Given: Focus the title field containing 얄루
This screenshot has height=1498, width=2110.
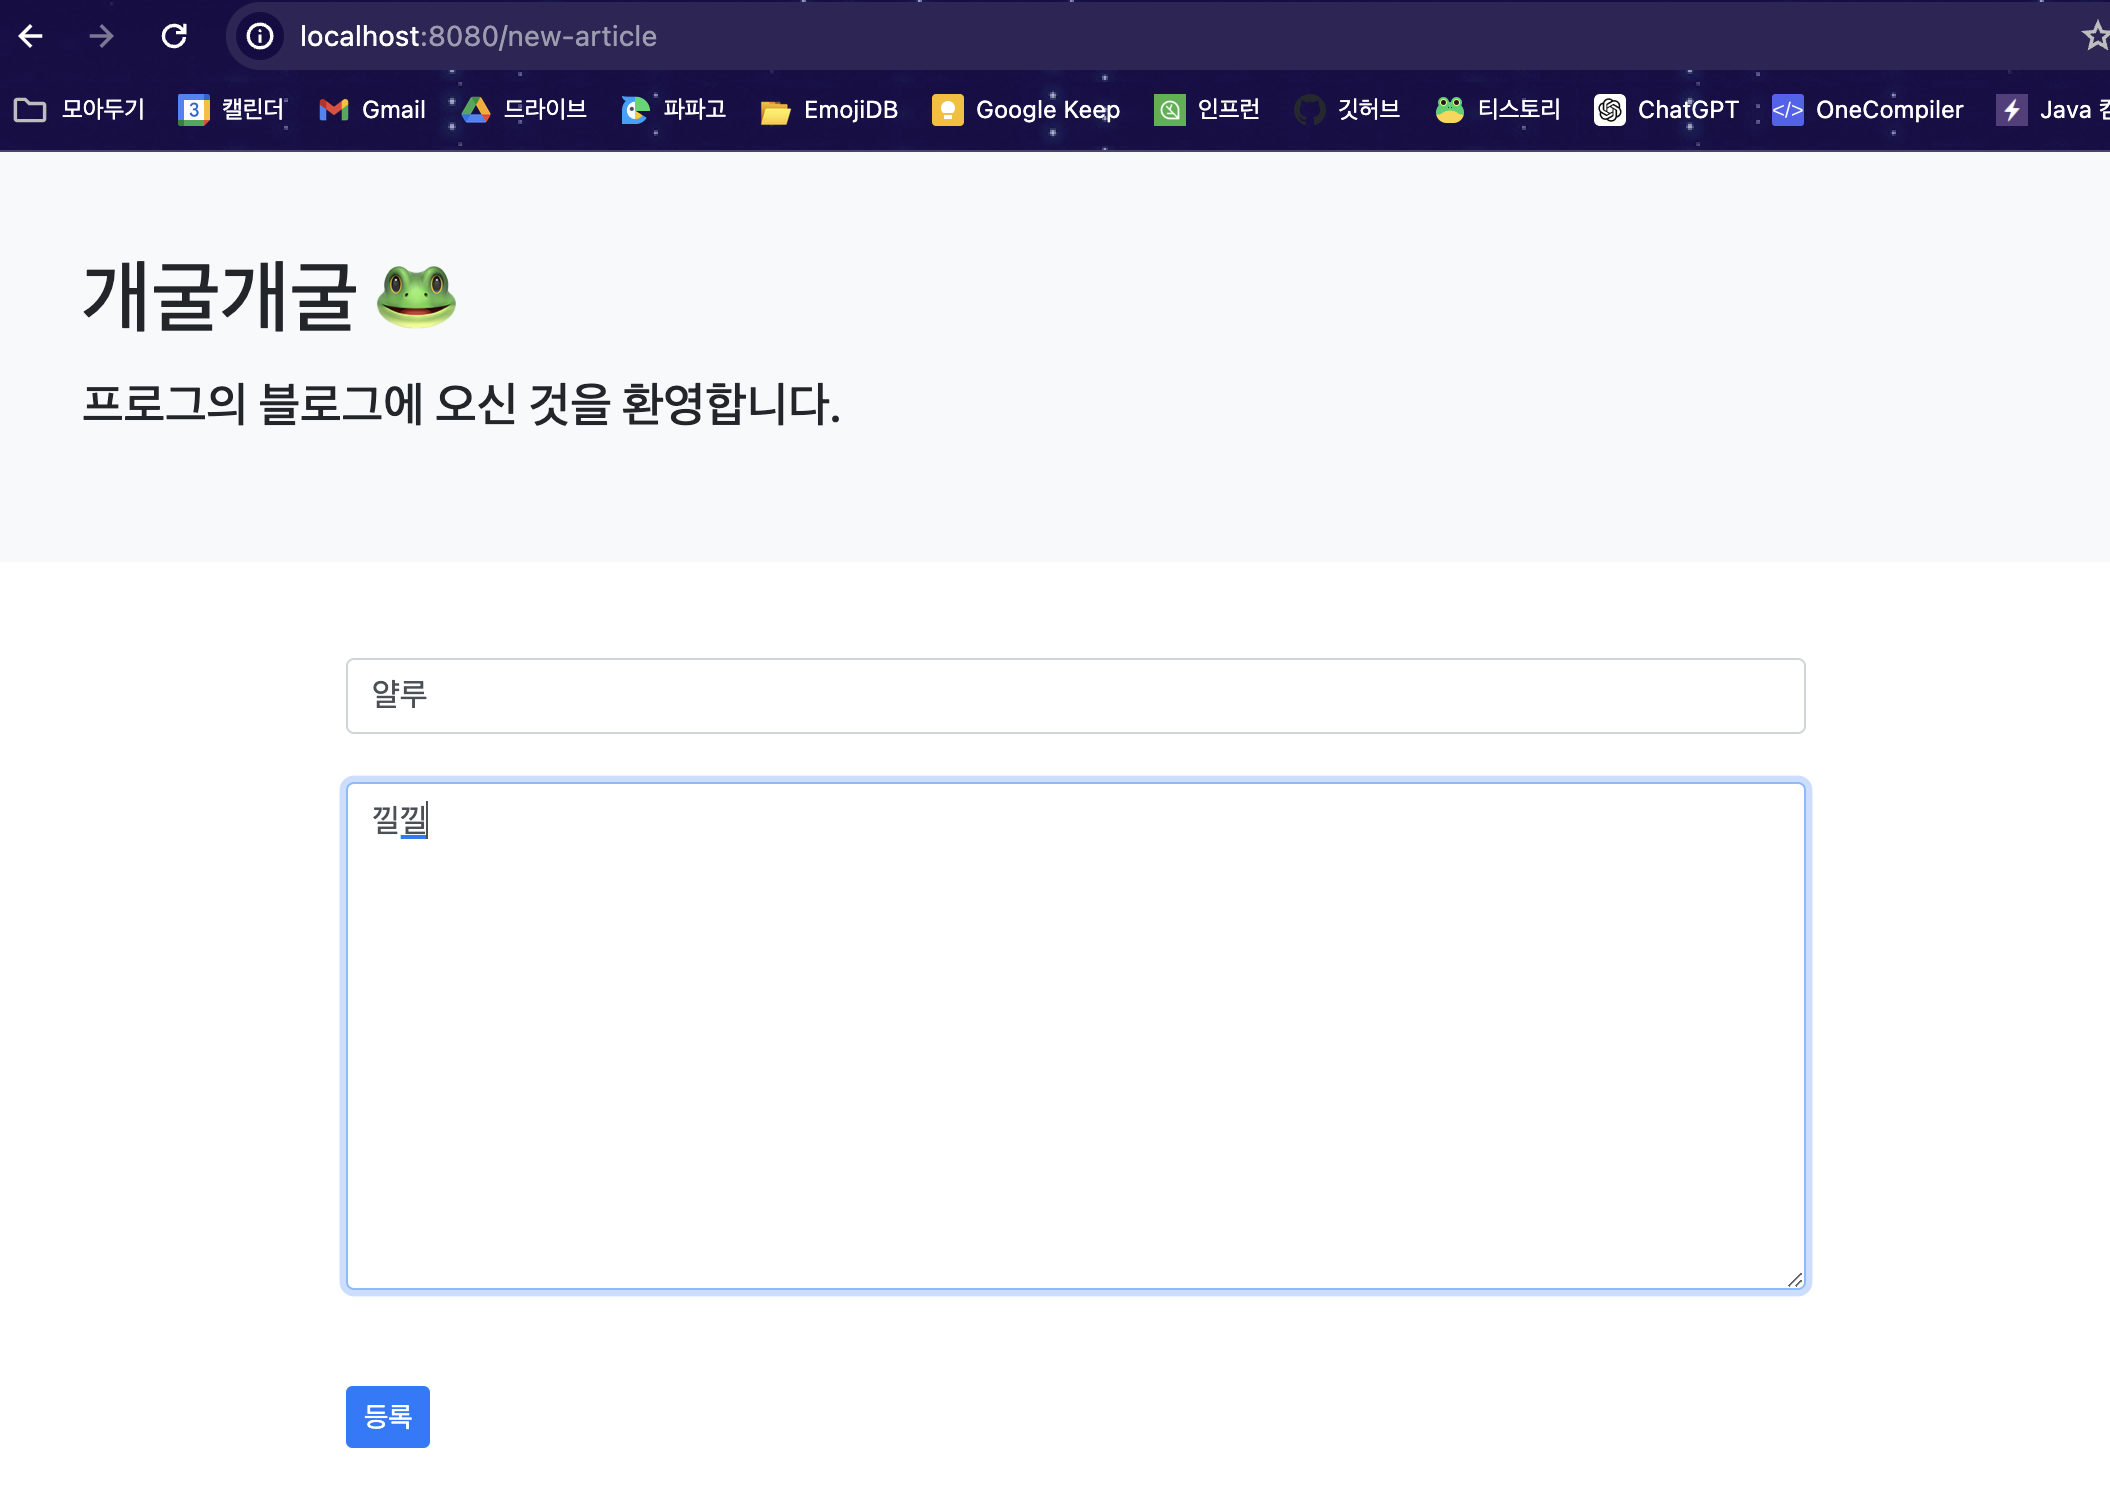Looking at the screenshot, I should click(x=1075, y=696).
